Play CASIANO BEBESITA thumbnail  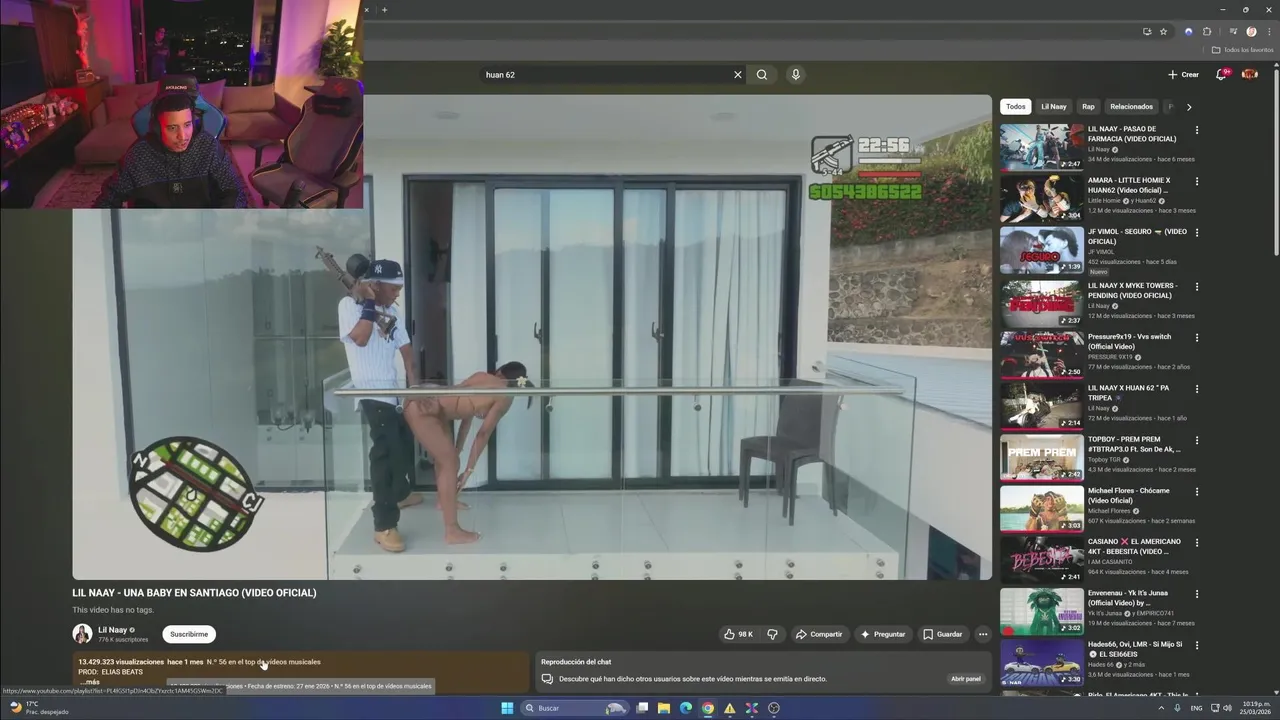1042,560
